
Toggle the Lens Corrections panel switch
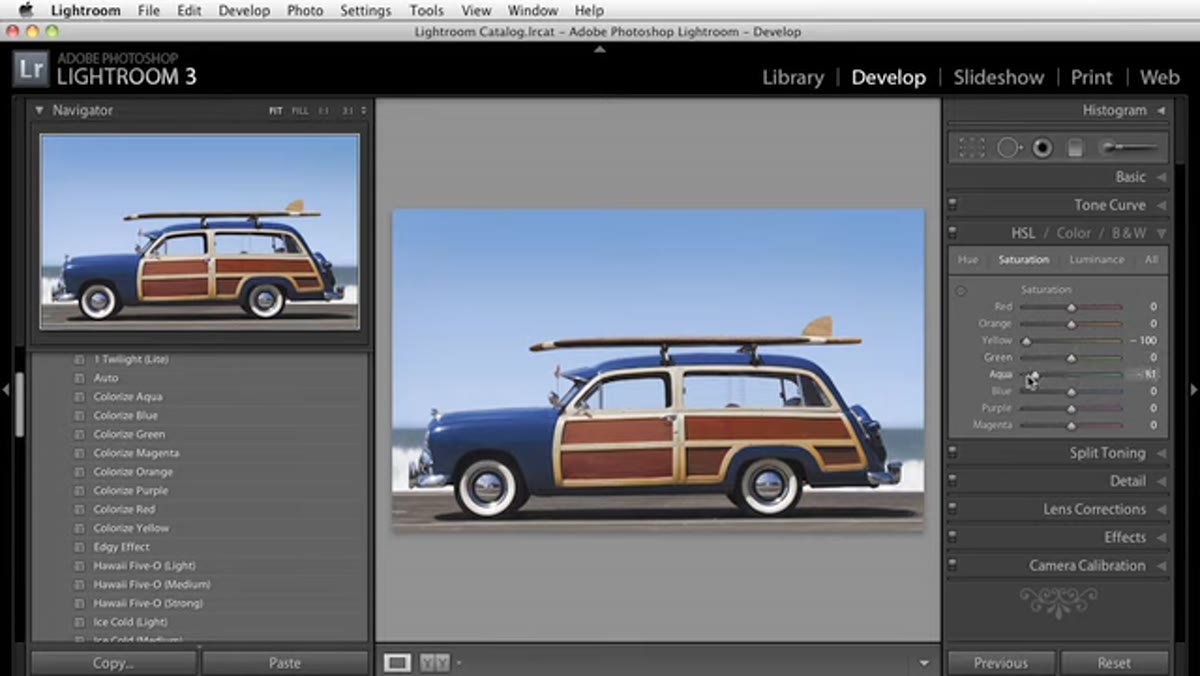click(x=953, y=509)
